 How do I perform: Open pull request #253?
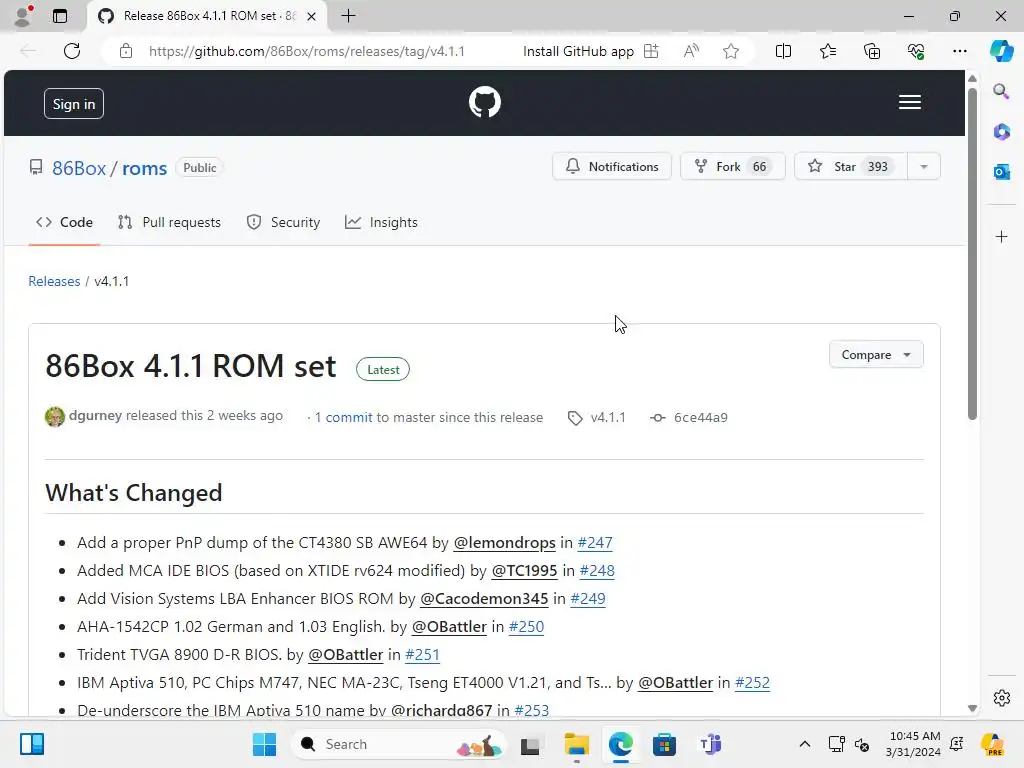[x=532, y=711]
